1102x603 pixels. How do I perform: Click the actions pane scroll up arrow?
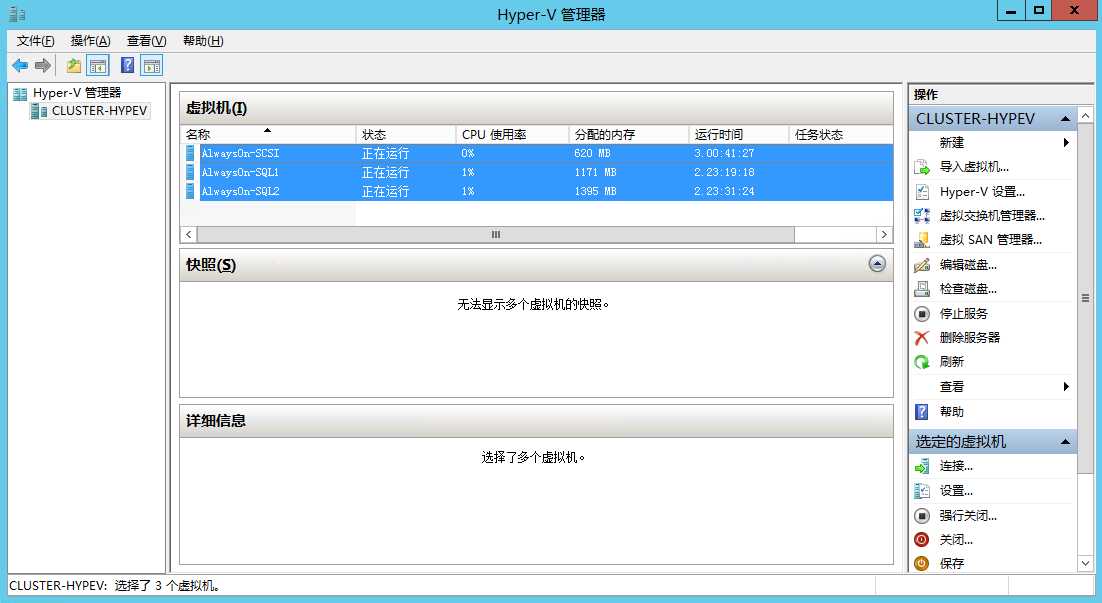pyautogui.click(x=1085, y=115)
